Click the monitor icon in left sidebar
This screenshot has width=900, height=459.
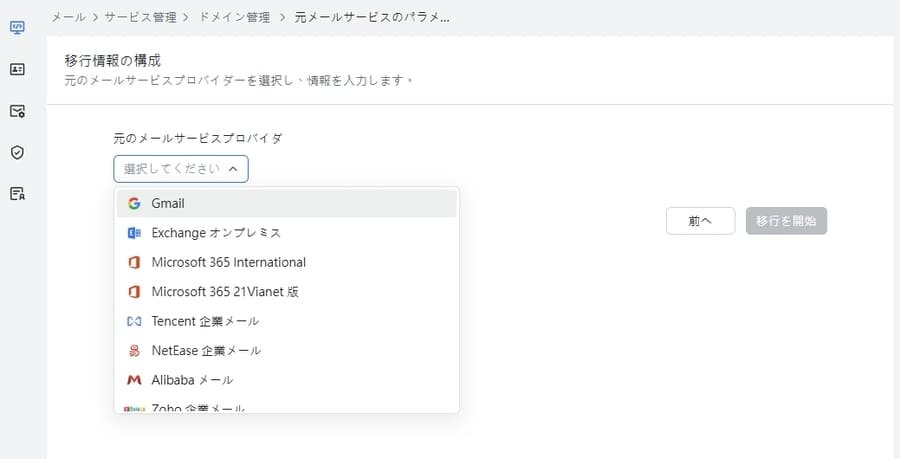coord(17,27)
